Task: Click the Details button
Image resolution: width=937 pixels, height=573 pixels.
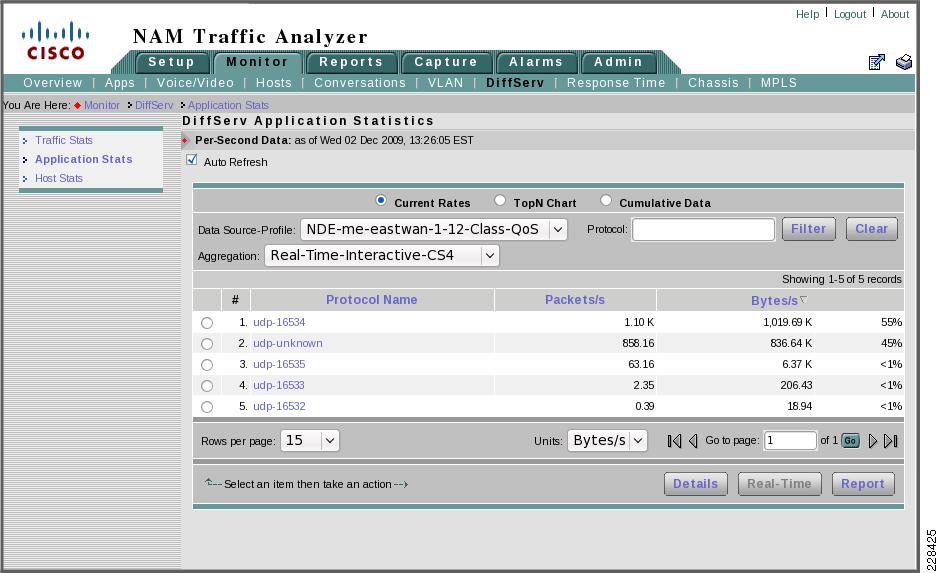Action: pyautogui.click(x=696, y=484)
